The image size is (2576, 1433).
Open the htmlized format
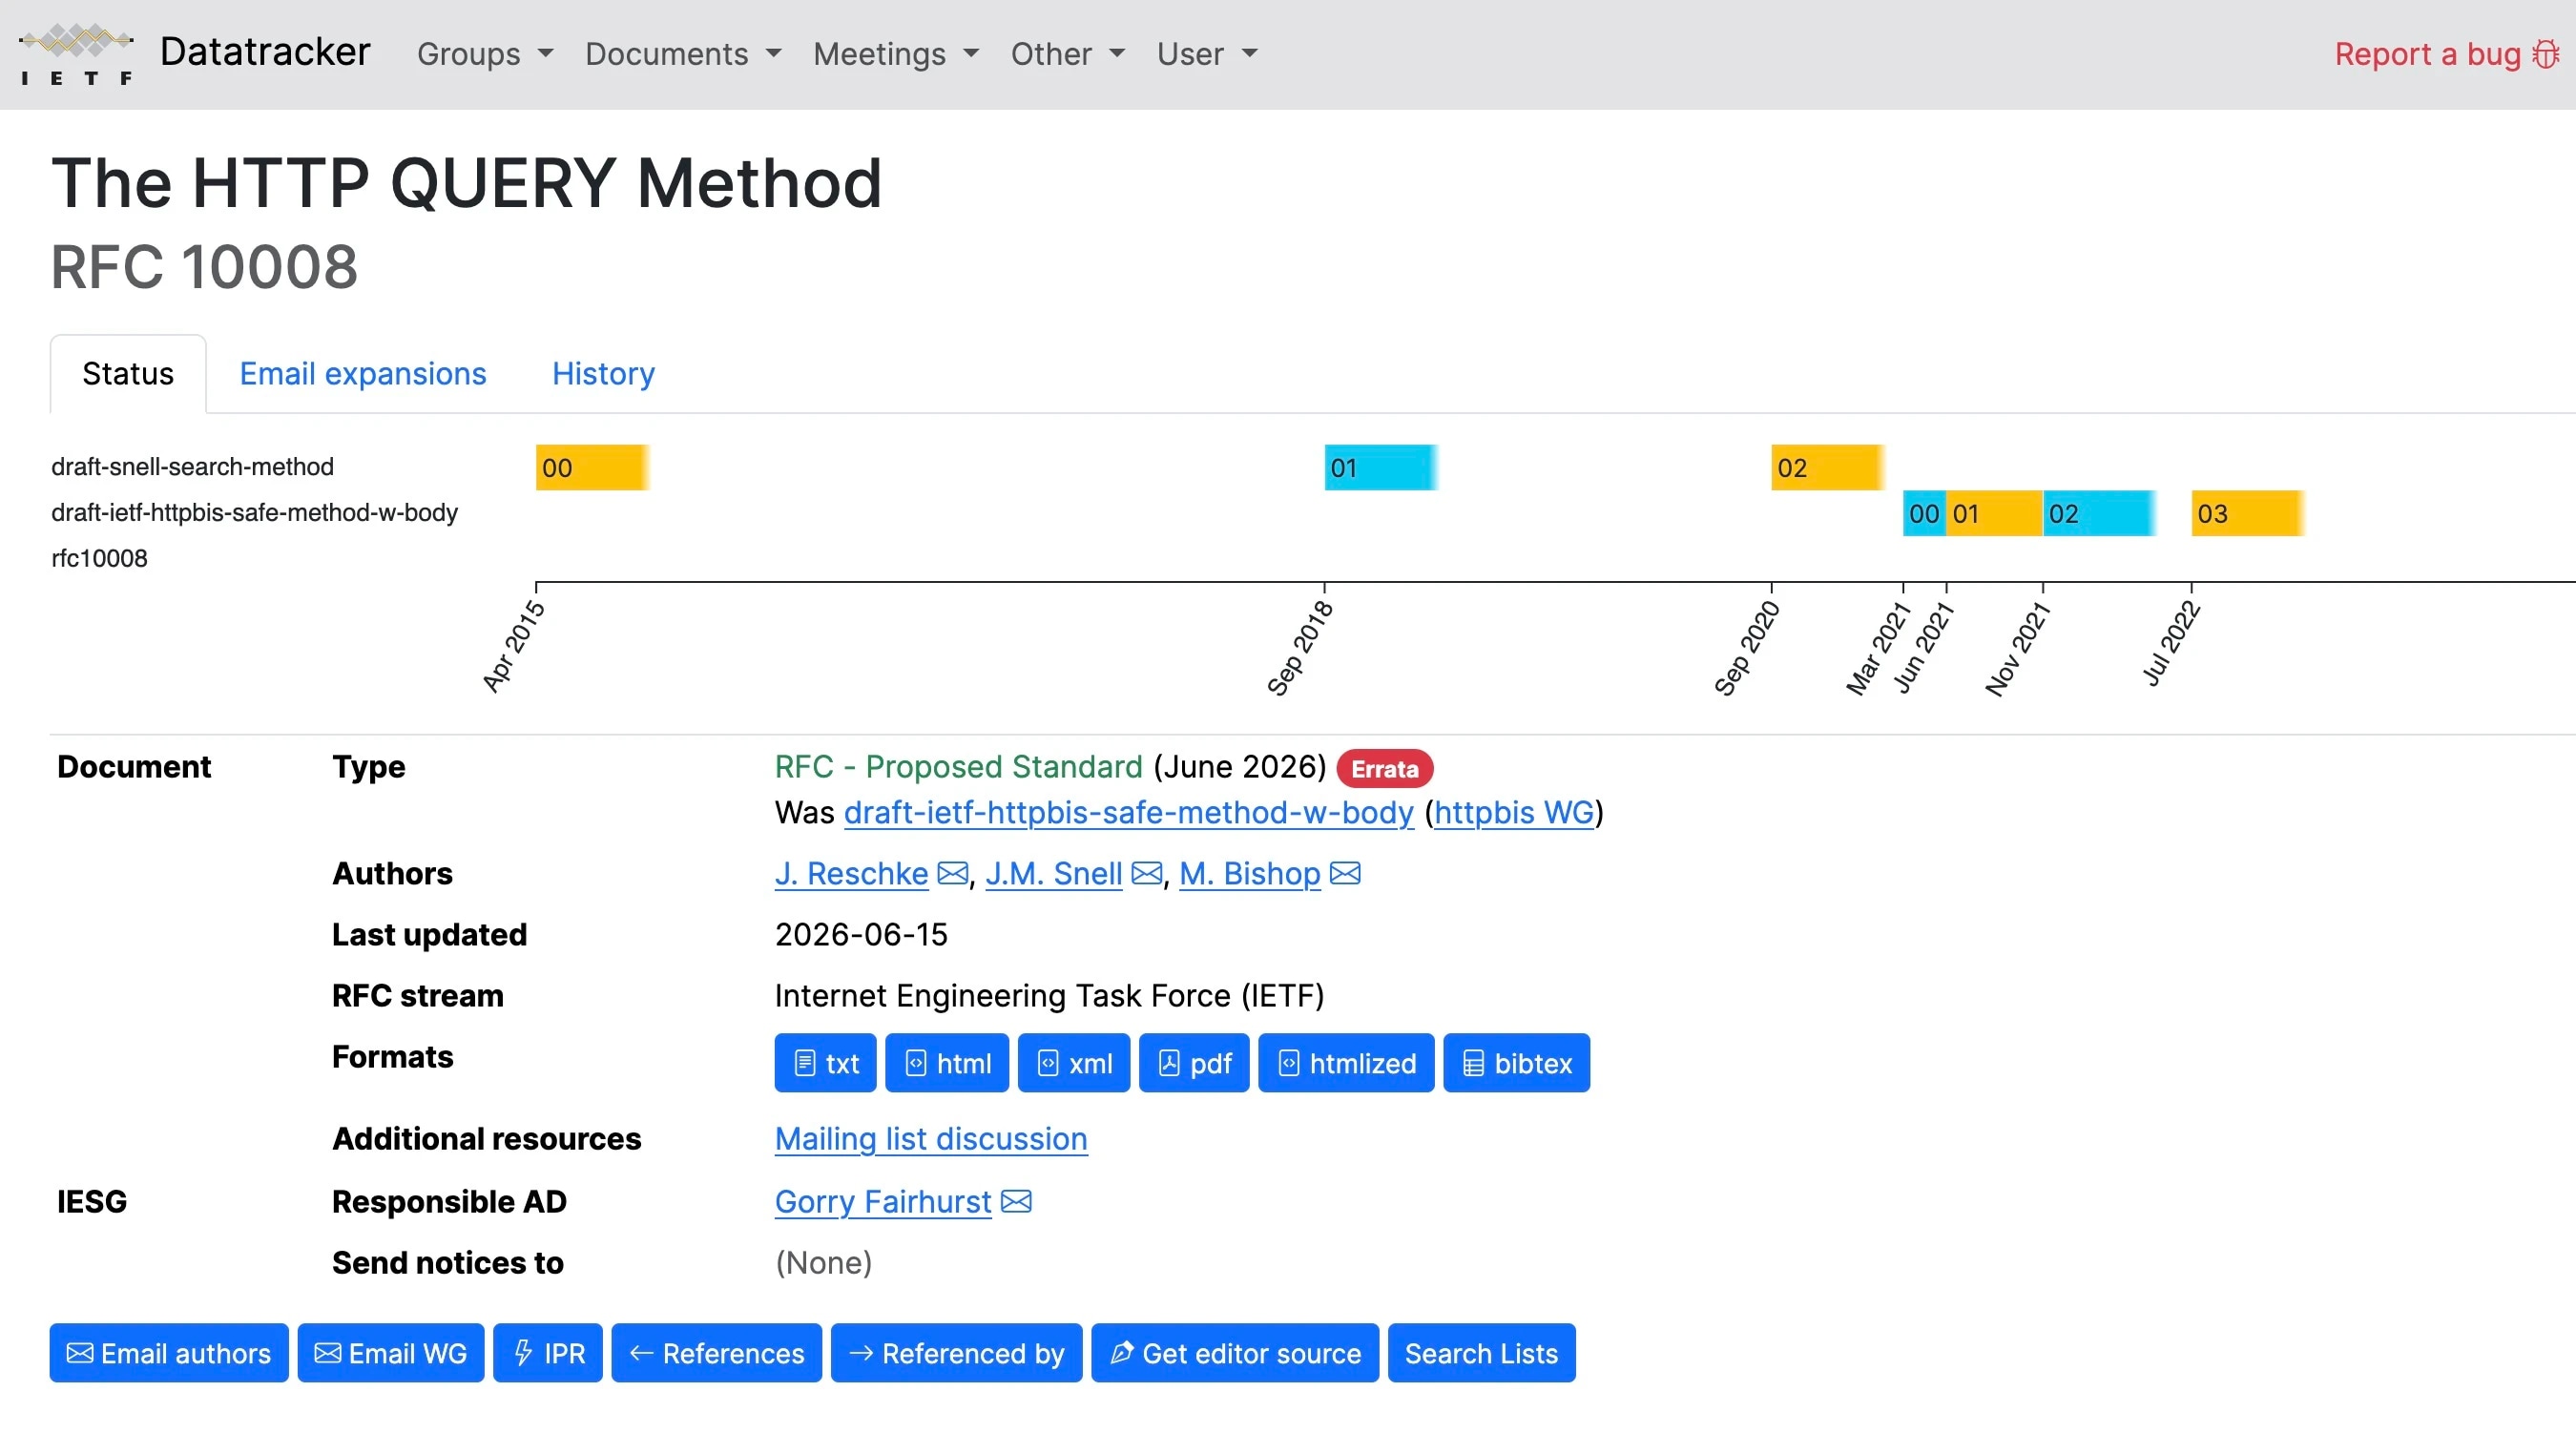pos(1346,1063)
